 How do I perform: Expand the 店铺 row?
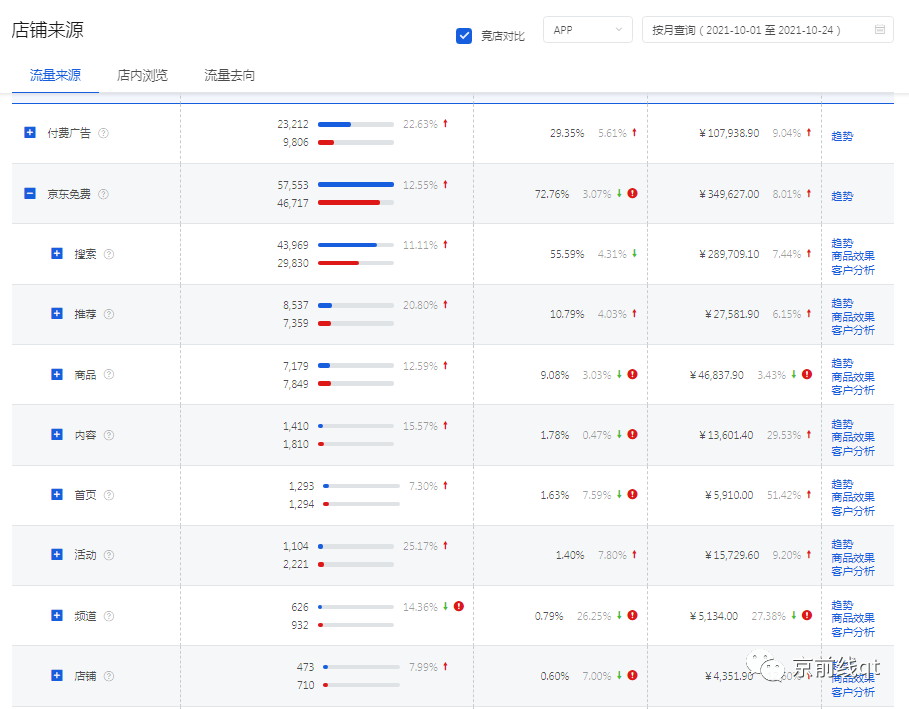click(57, 675)
